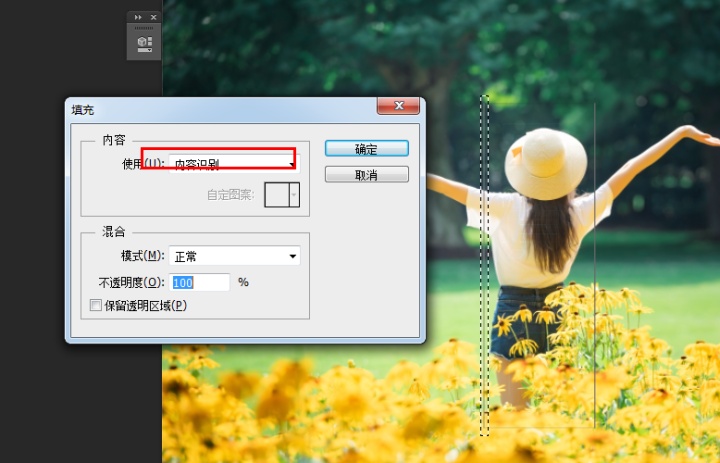The height and width of the screenshot is (463, 720).
Task: Expand the collapsed panel with double arrows
Action: point(138,17)
